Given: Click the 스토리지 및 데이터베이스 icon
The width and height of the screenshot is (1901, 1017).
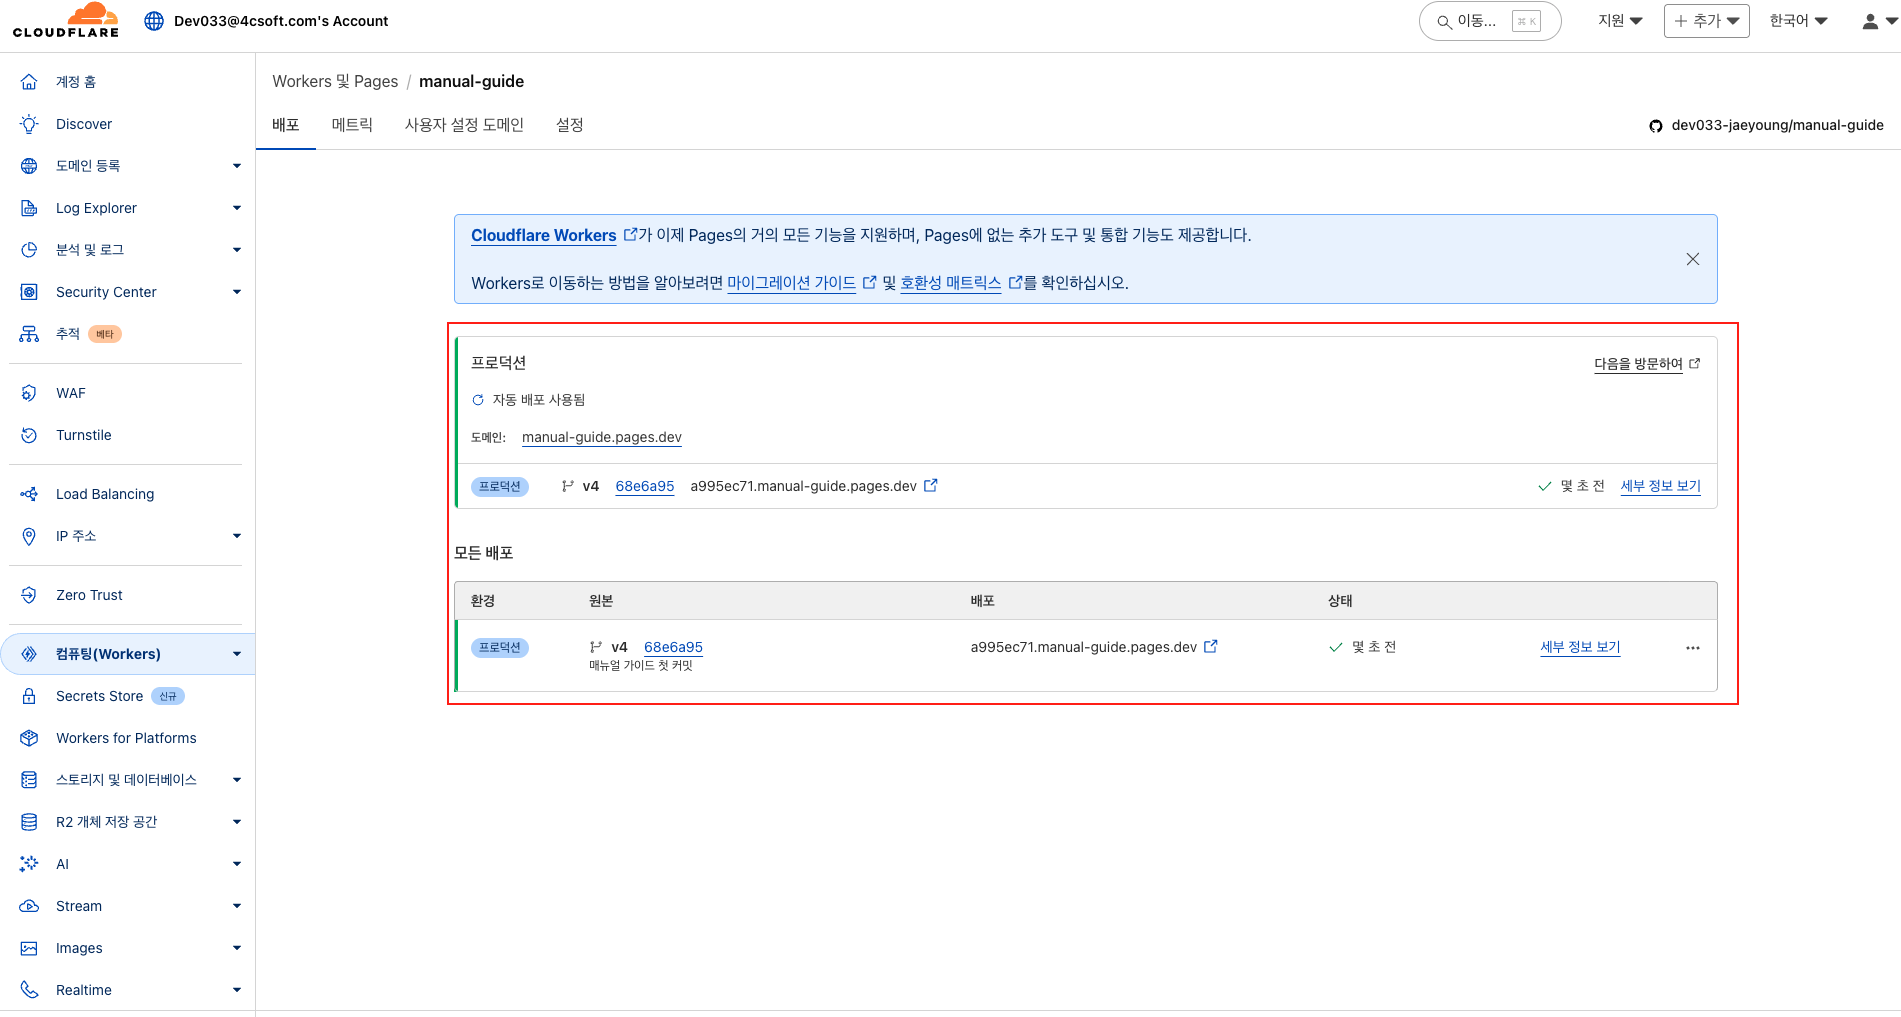Looking at the screenshot, I should point(29,780).
